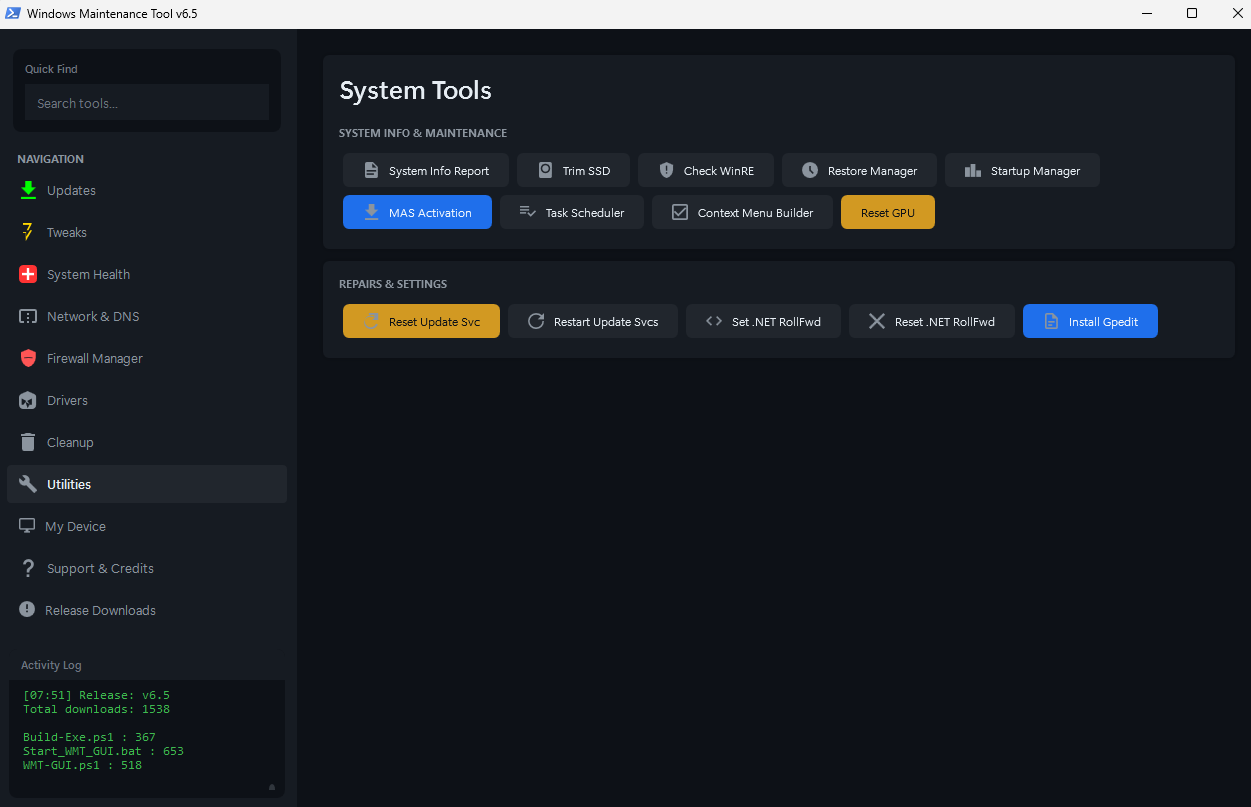This screenshot has height=807, width=1251.
Task: Click the refresh icon on Restart Update Svcs
Action: tap(536, 321)
